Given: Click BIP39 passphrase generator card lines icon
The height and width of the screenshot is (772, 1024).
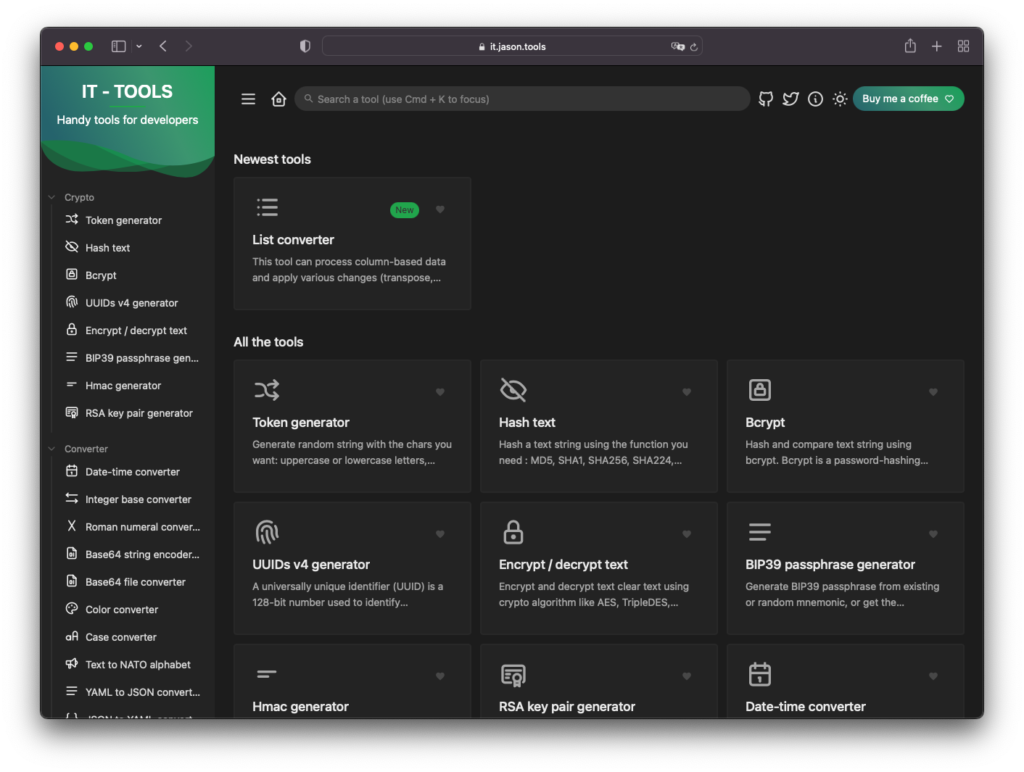Looking at the screenshot, I should [760, 532].
